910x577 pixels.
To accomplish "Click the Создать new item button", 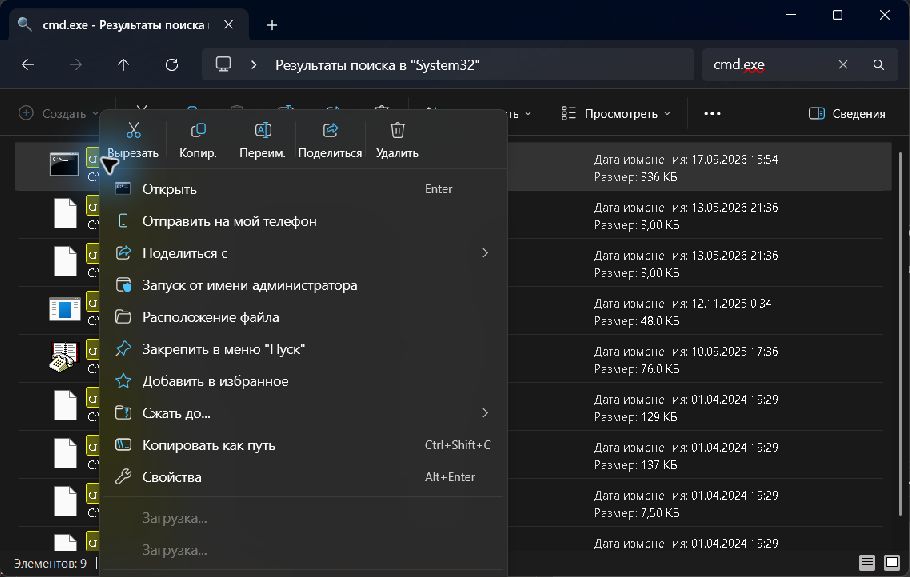I will pos(58,114).
